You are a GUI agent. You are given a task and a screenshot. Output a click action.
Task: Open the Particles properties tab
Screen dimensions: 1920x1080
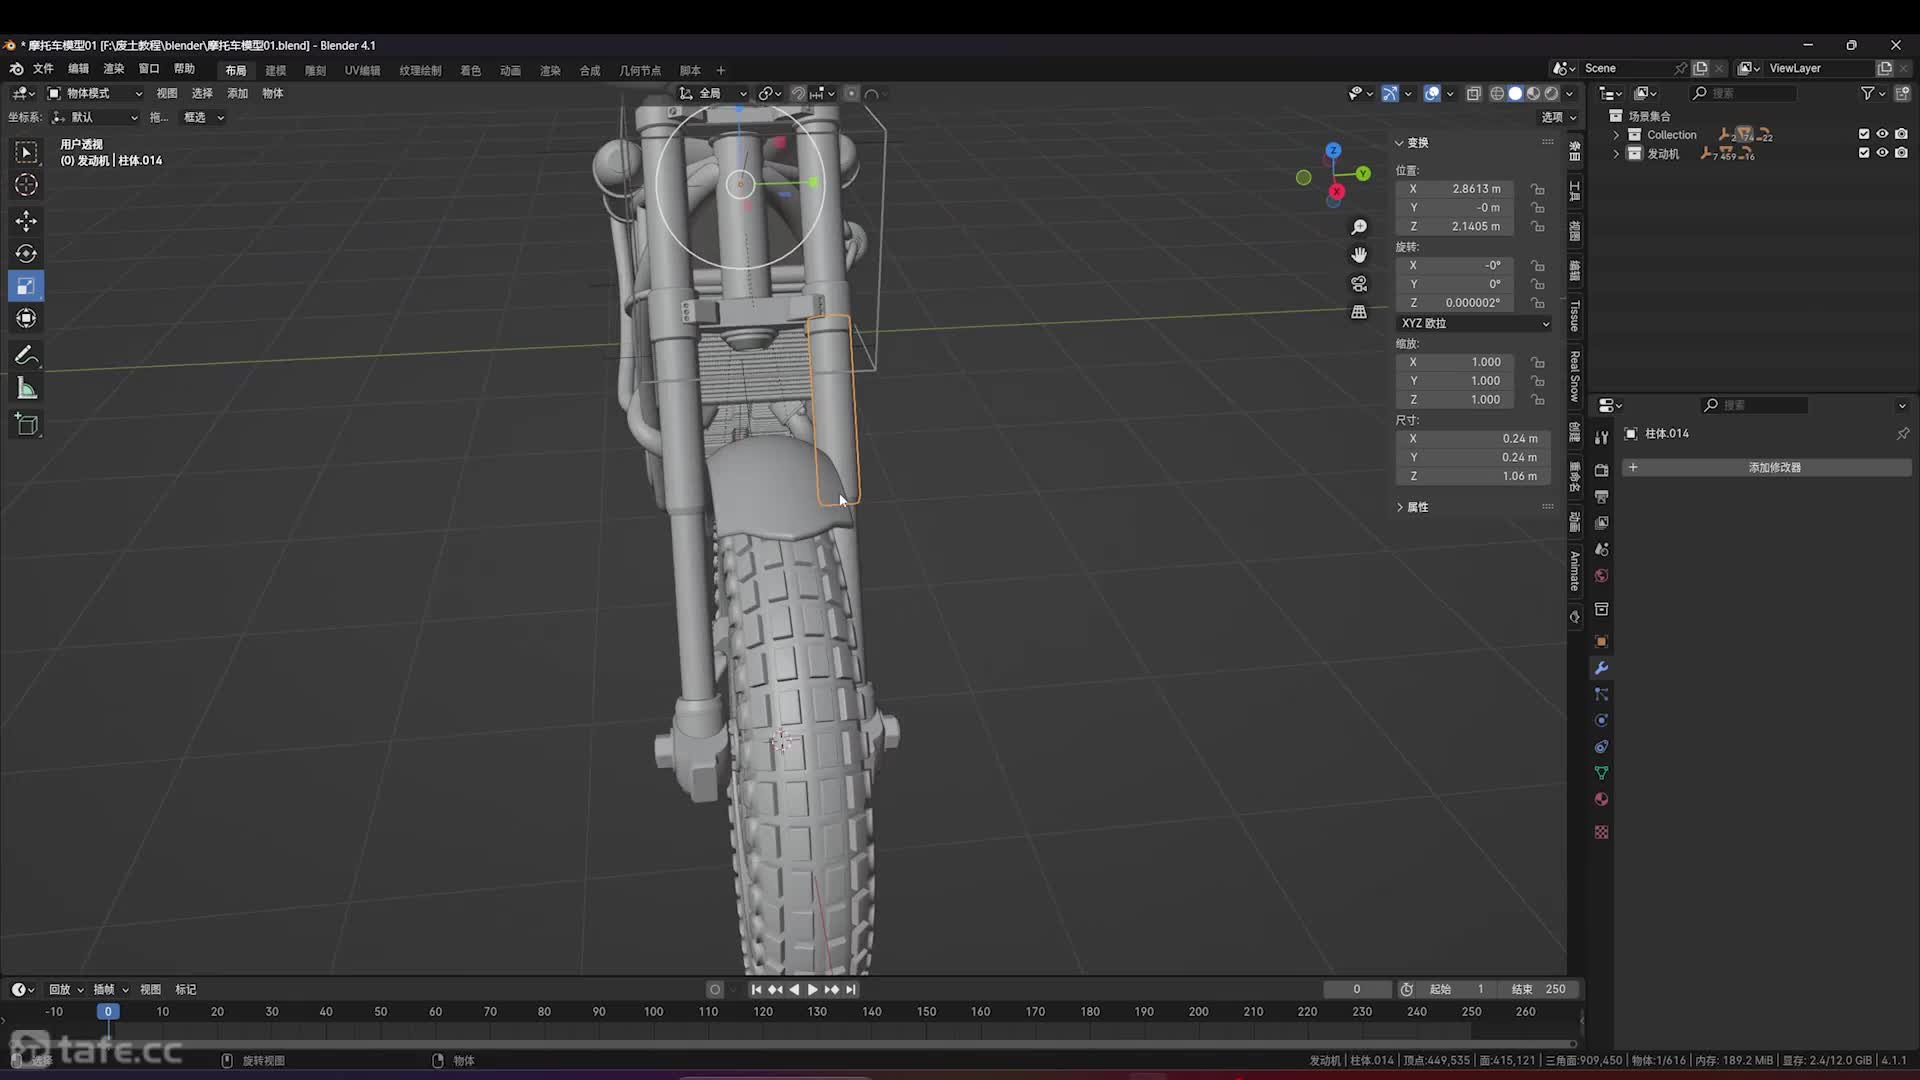[1601, 694]
